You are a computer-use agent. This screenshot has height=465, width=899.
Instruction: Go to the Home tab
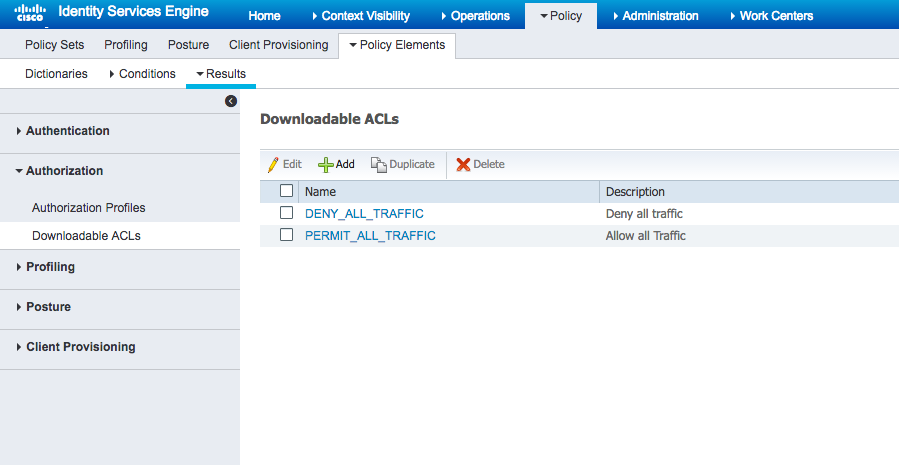click(264, 16)
